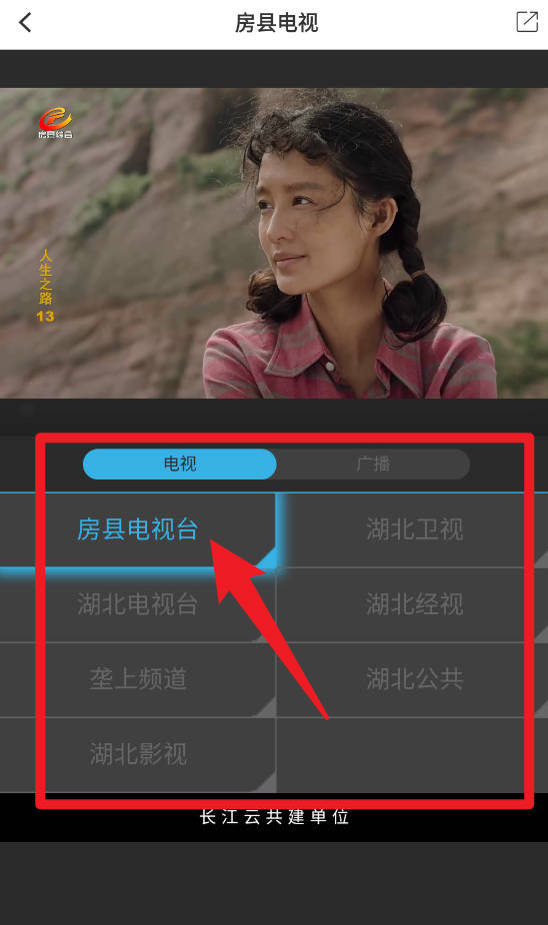The image size is (548, 925).
Task: Click corner triangle of 垄上频道 cell
Action: point(267,707)
